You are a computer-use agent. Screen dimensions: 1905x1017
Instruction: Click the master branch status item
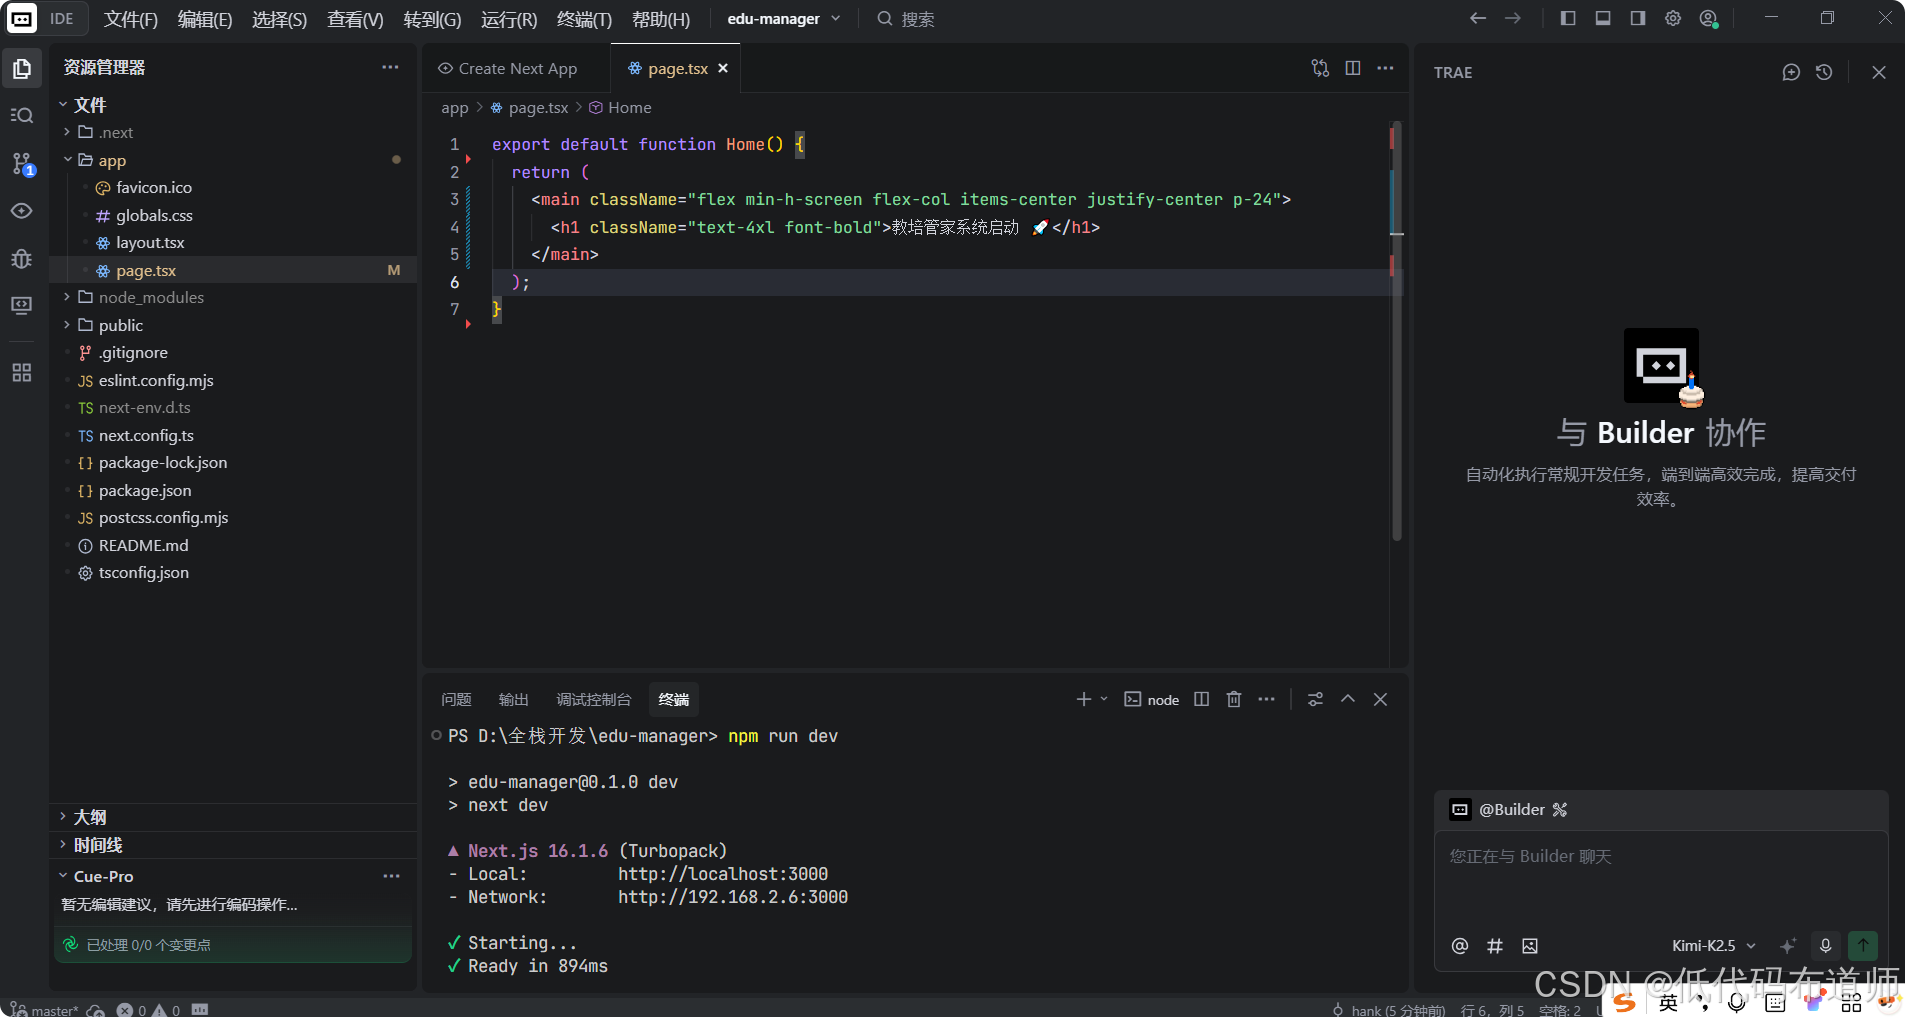click(x=44, y=1010)
